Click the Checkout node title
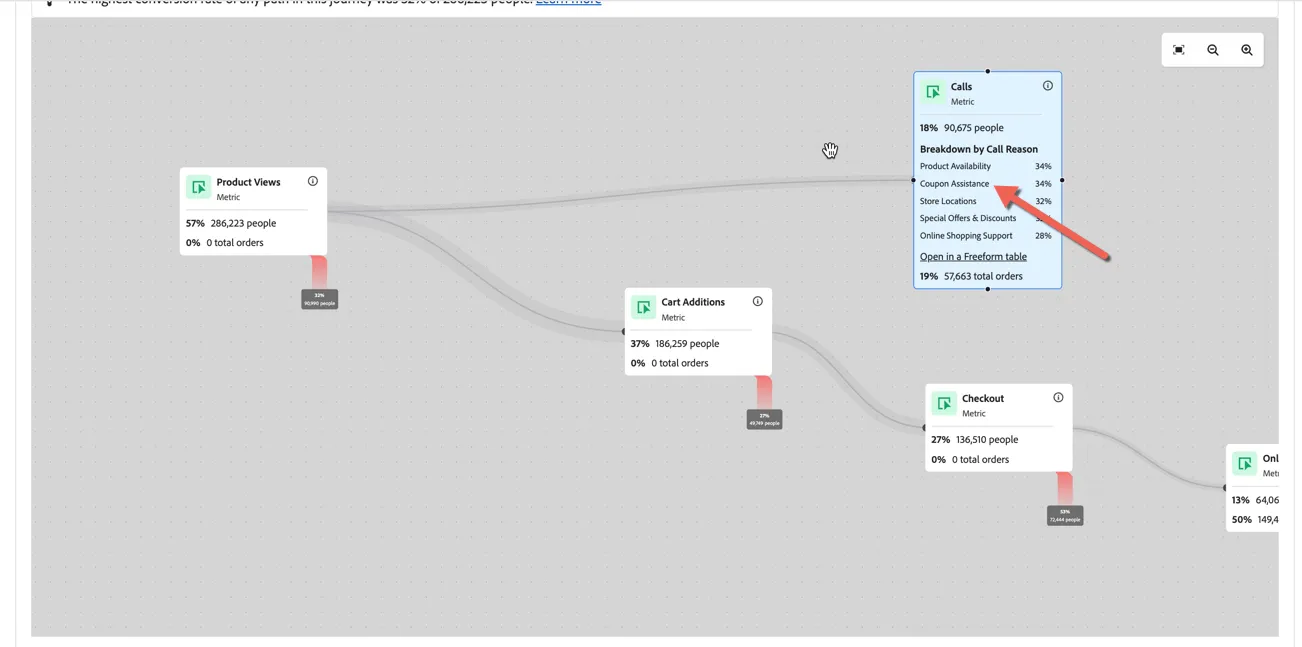 pyautogui.click(x=983, y=398)
